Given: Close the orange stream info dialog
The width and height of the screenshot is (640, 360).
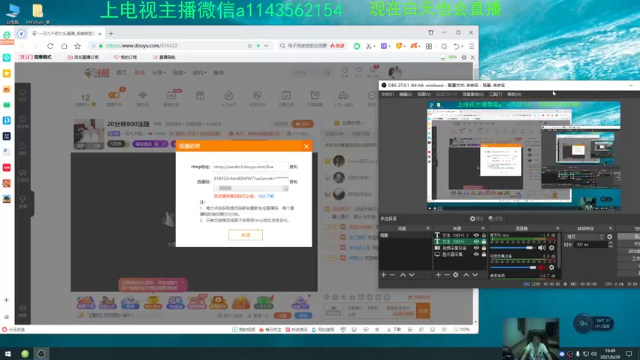Looking at the screenshot, I should click(307, 146).
